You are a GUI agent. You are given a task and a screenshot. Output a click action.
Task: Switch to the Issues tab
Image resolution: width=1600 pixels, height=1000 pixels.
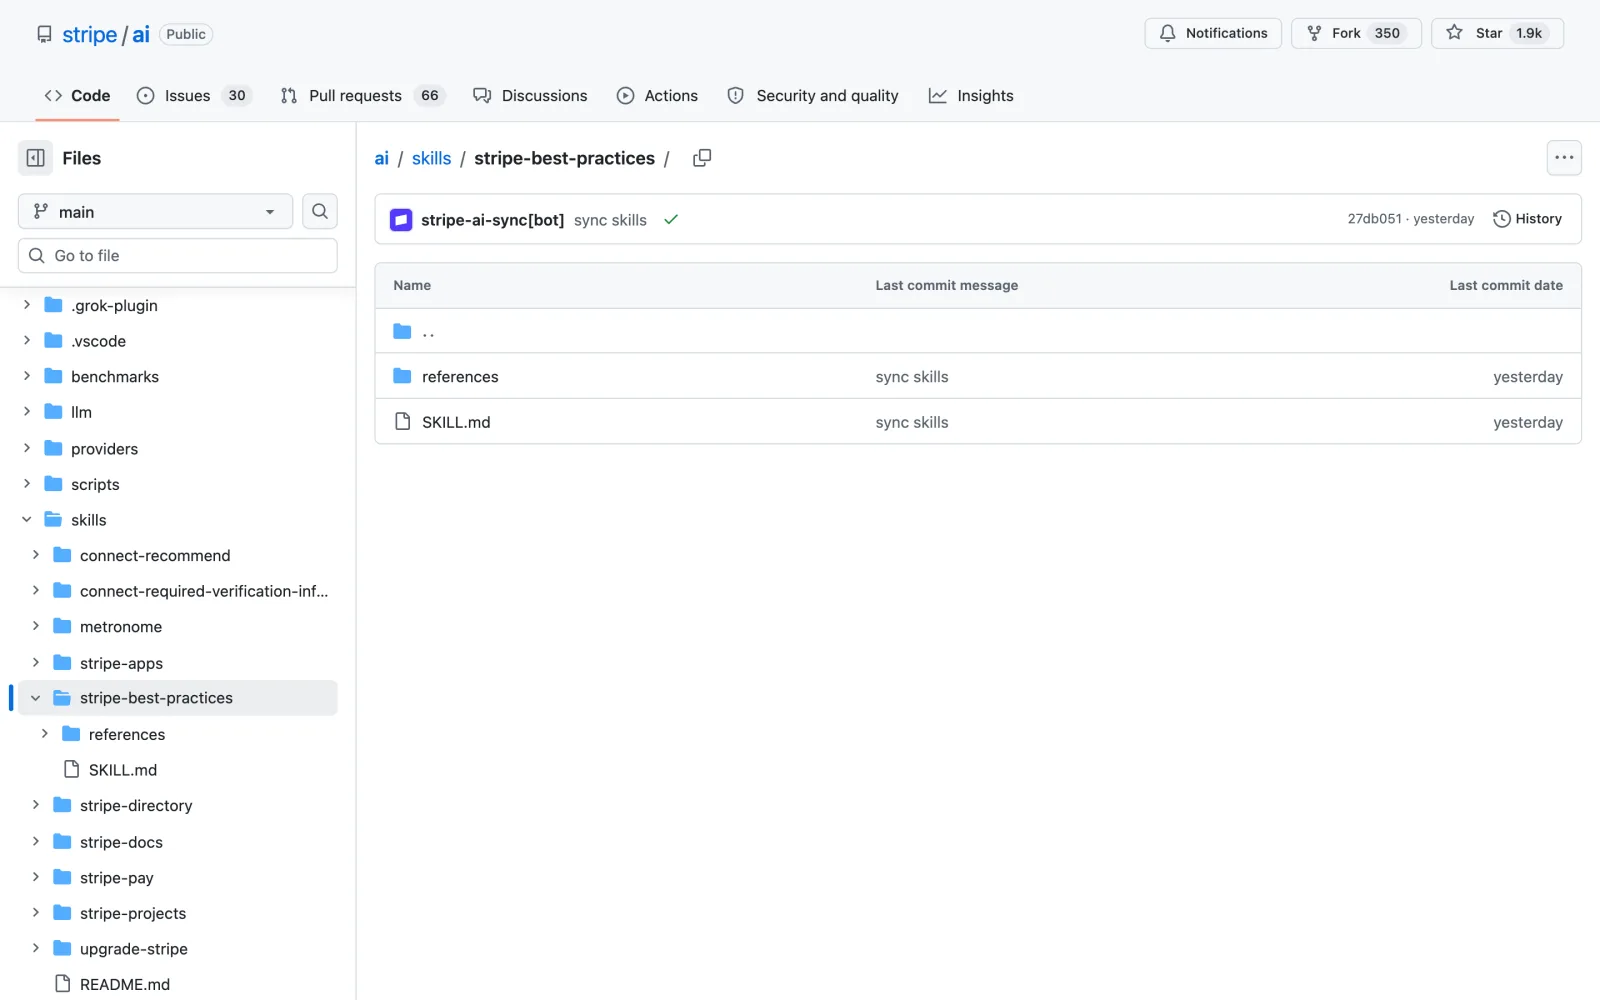tap(194, 96)
